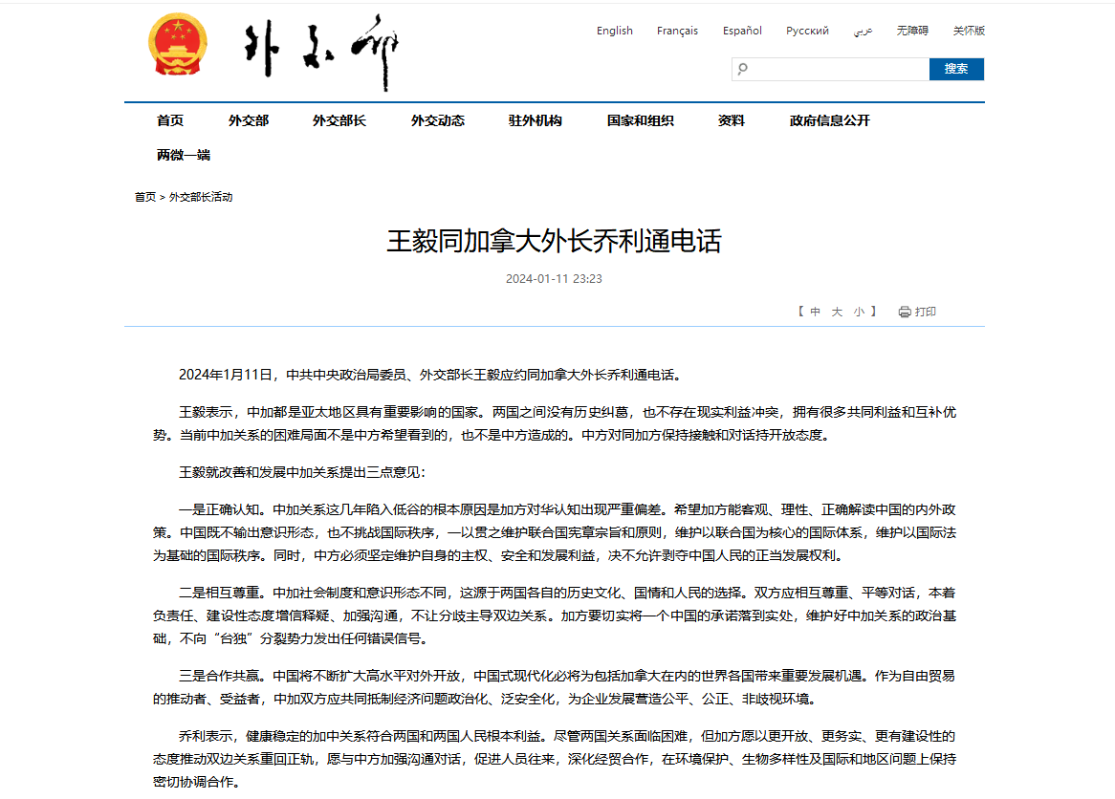Image resolution: width=1115 pixels, height=799 pixels.
Task: Enable 无障碍 accessibility mode
Action: click(x=912, y=31)
